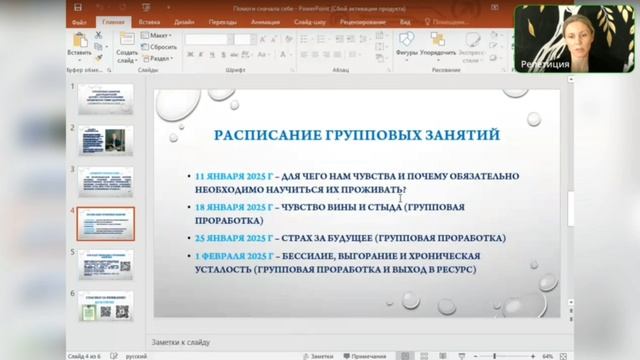The image size is (640, 360).
Task: Start slideshow from status bar icon
Action: [462, 356]
